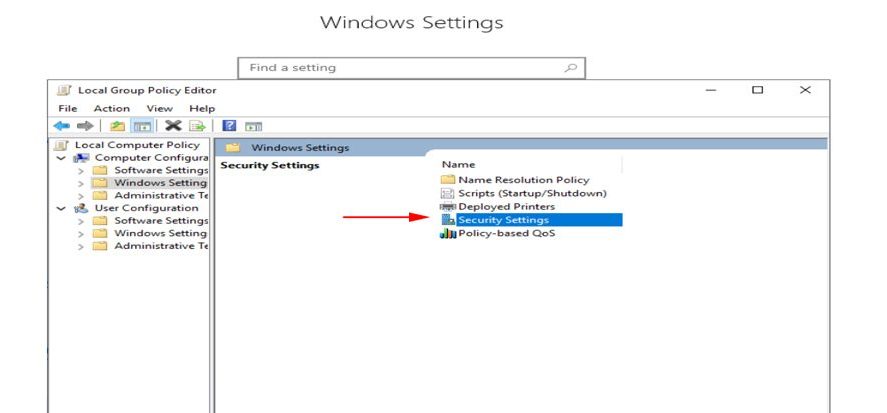Toggle the Show/Hide Console Tree icon
Screen dimensions: 887x413
[x=141, y=126]
